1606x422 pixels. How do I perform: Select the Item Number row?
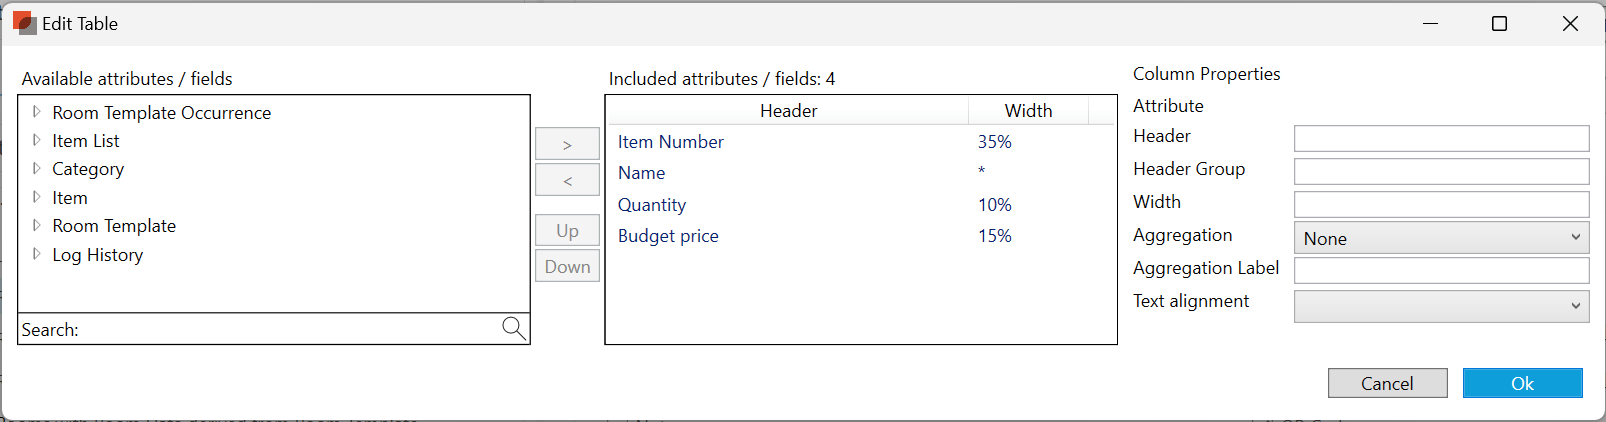pos(671,142)
